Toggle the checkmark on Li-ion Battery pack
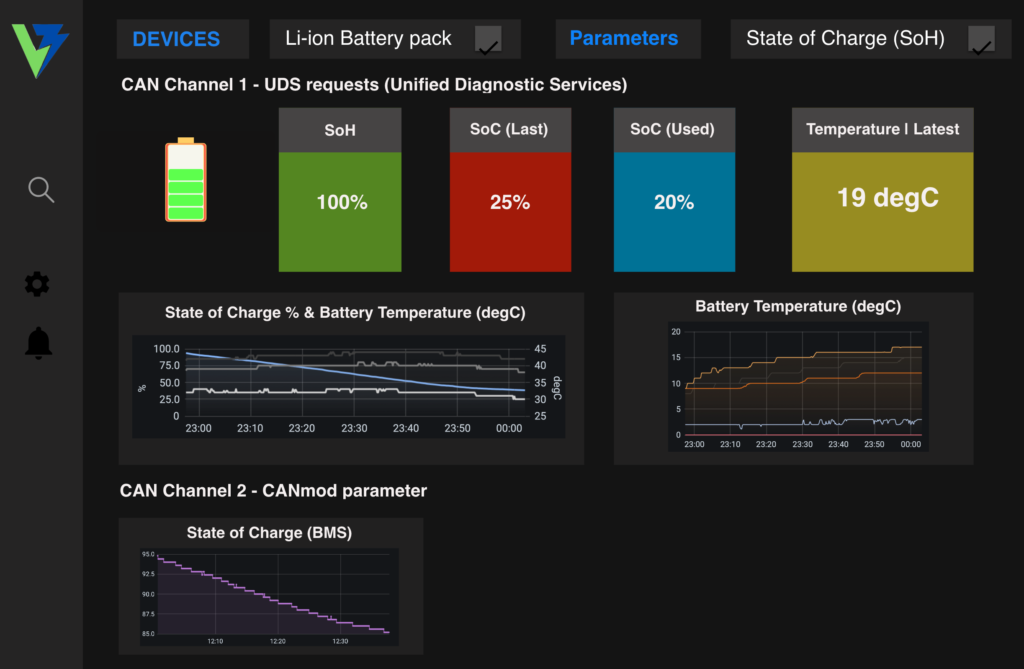 point(487,41)
